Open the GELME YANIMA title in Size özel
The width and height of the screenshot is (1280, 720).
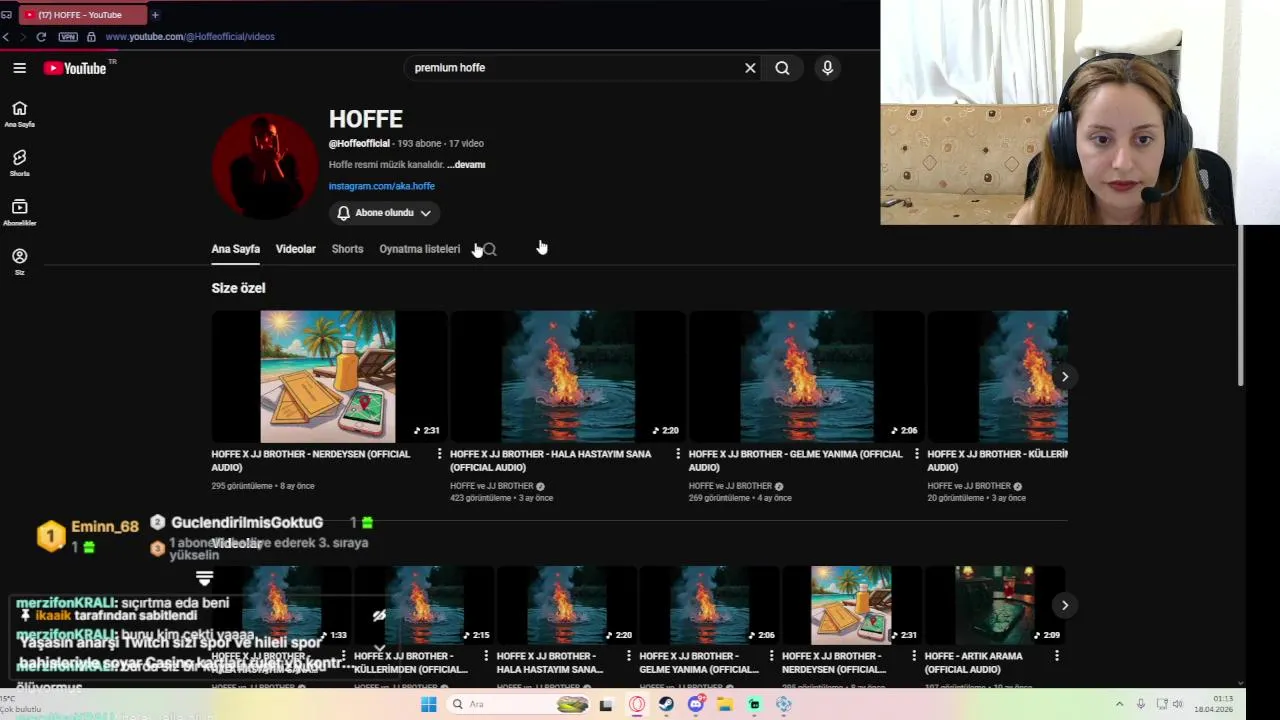click(x=796, y=460)
